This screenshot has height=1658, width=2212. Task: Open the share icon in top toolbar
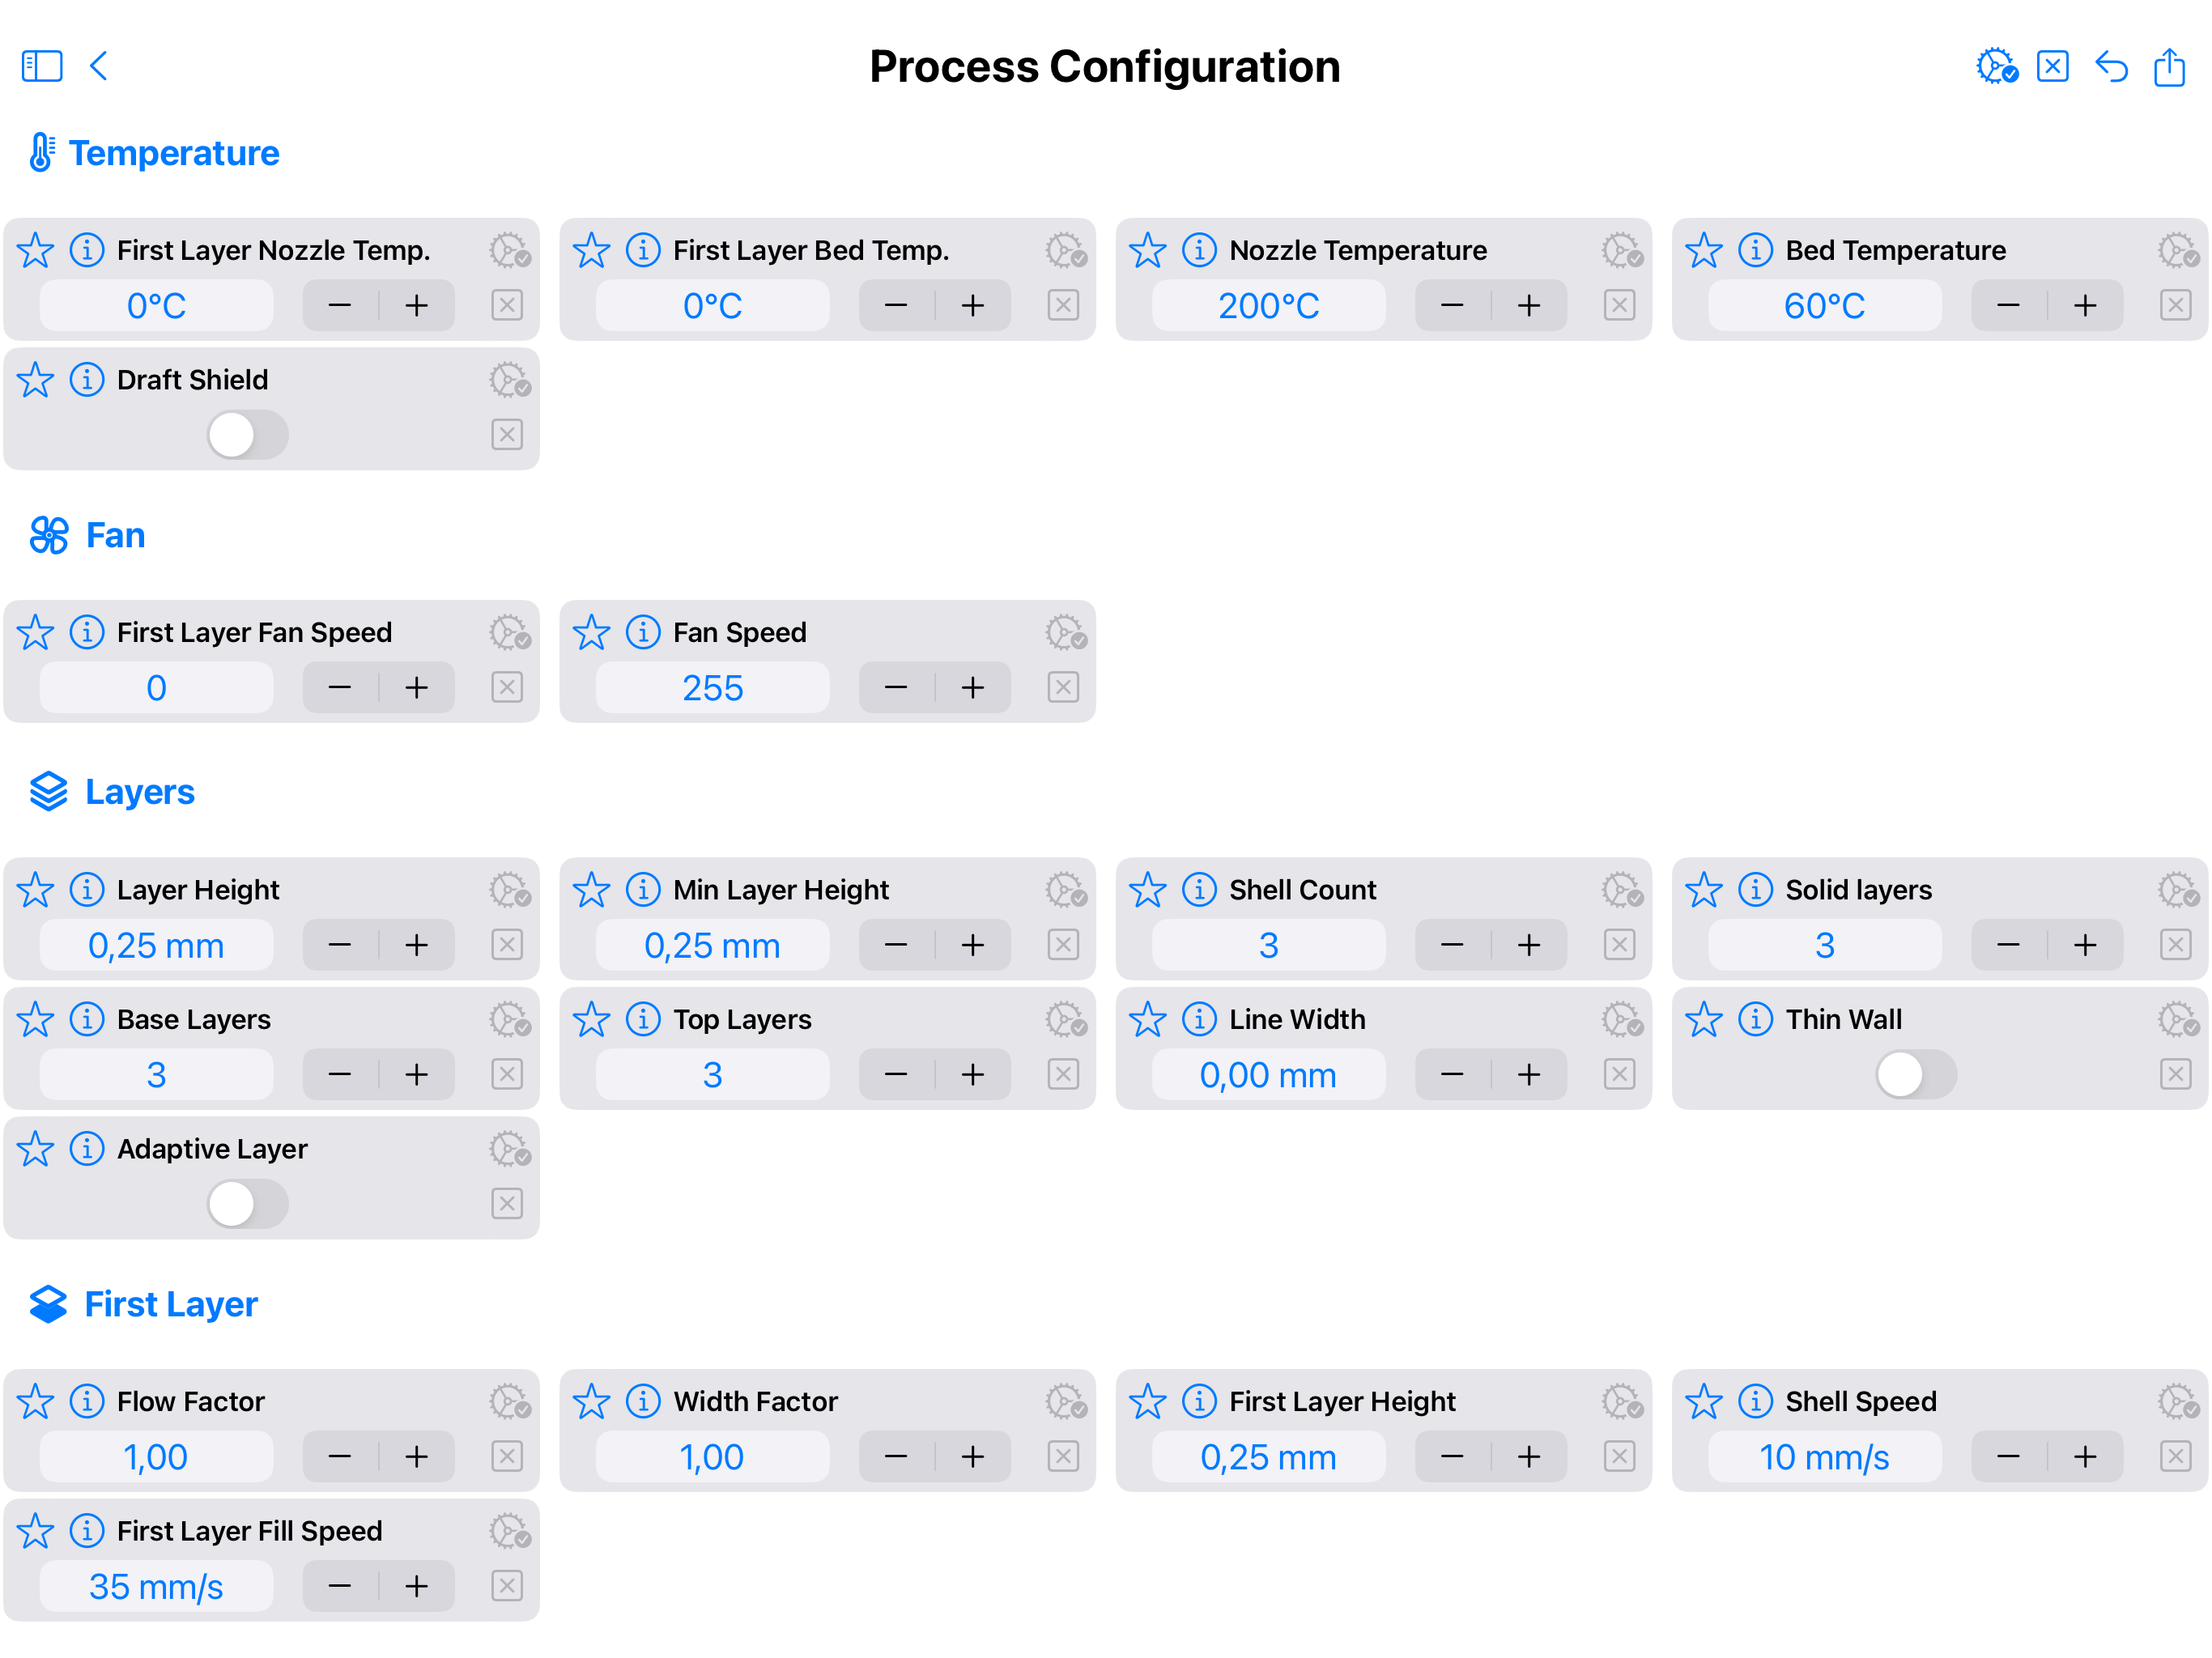2169,67
